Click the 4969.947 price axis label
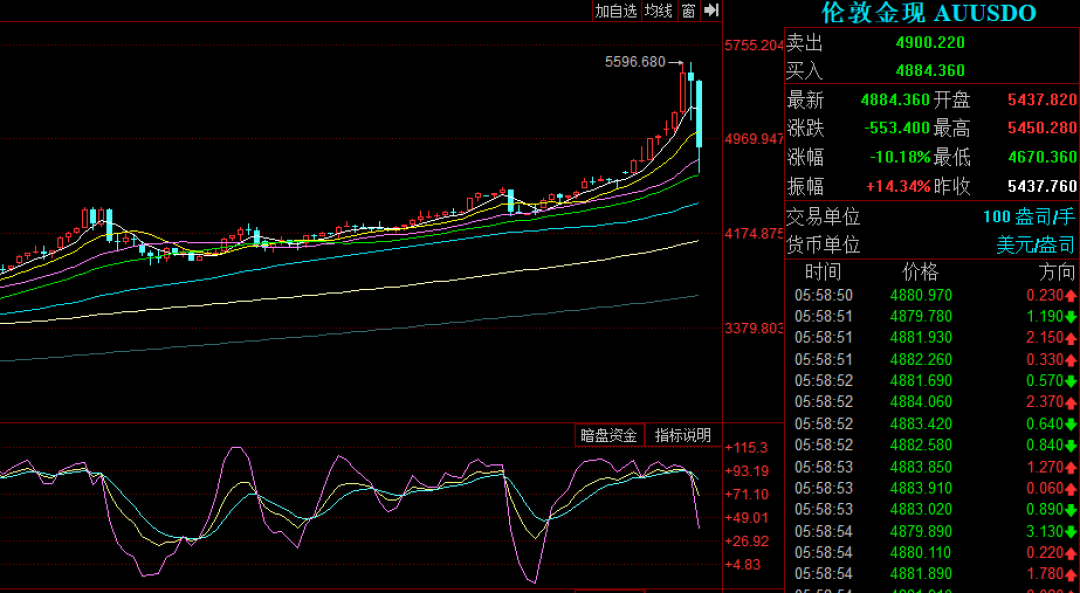 (754, 139)
